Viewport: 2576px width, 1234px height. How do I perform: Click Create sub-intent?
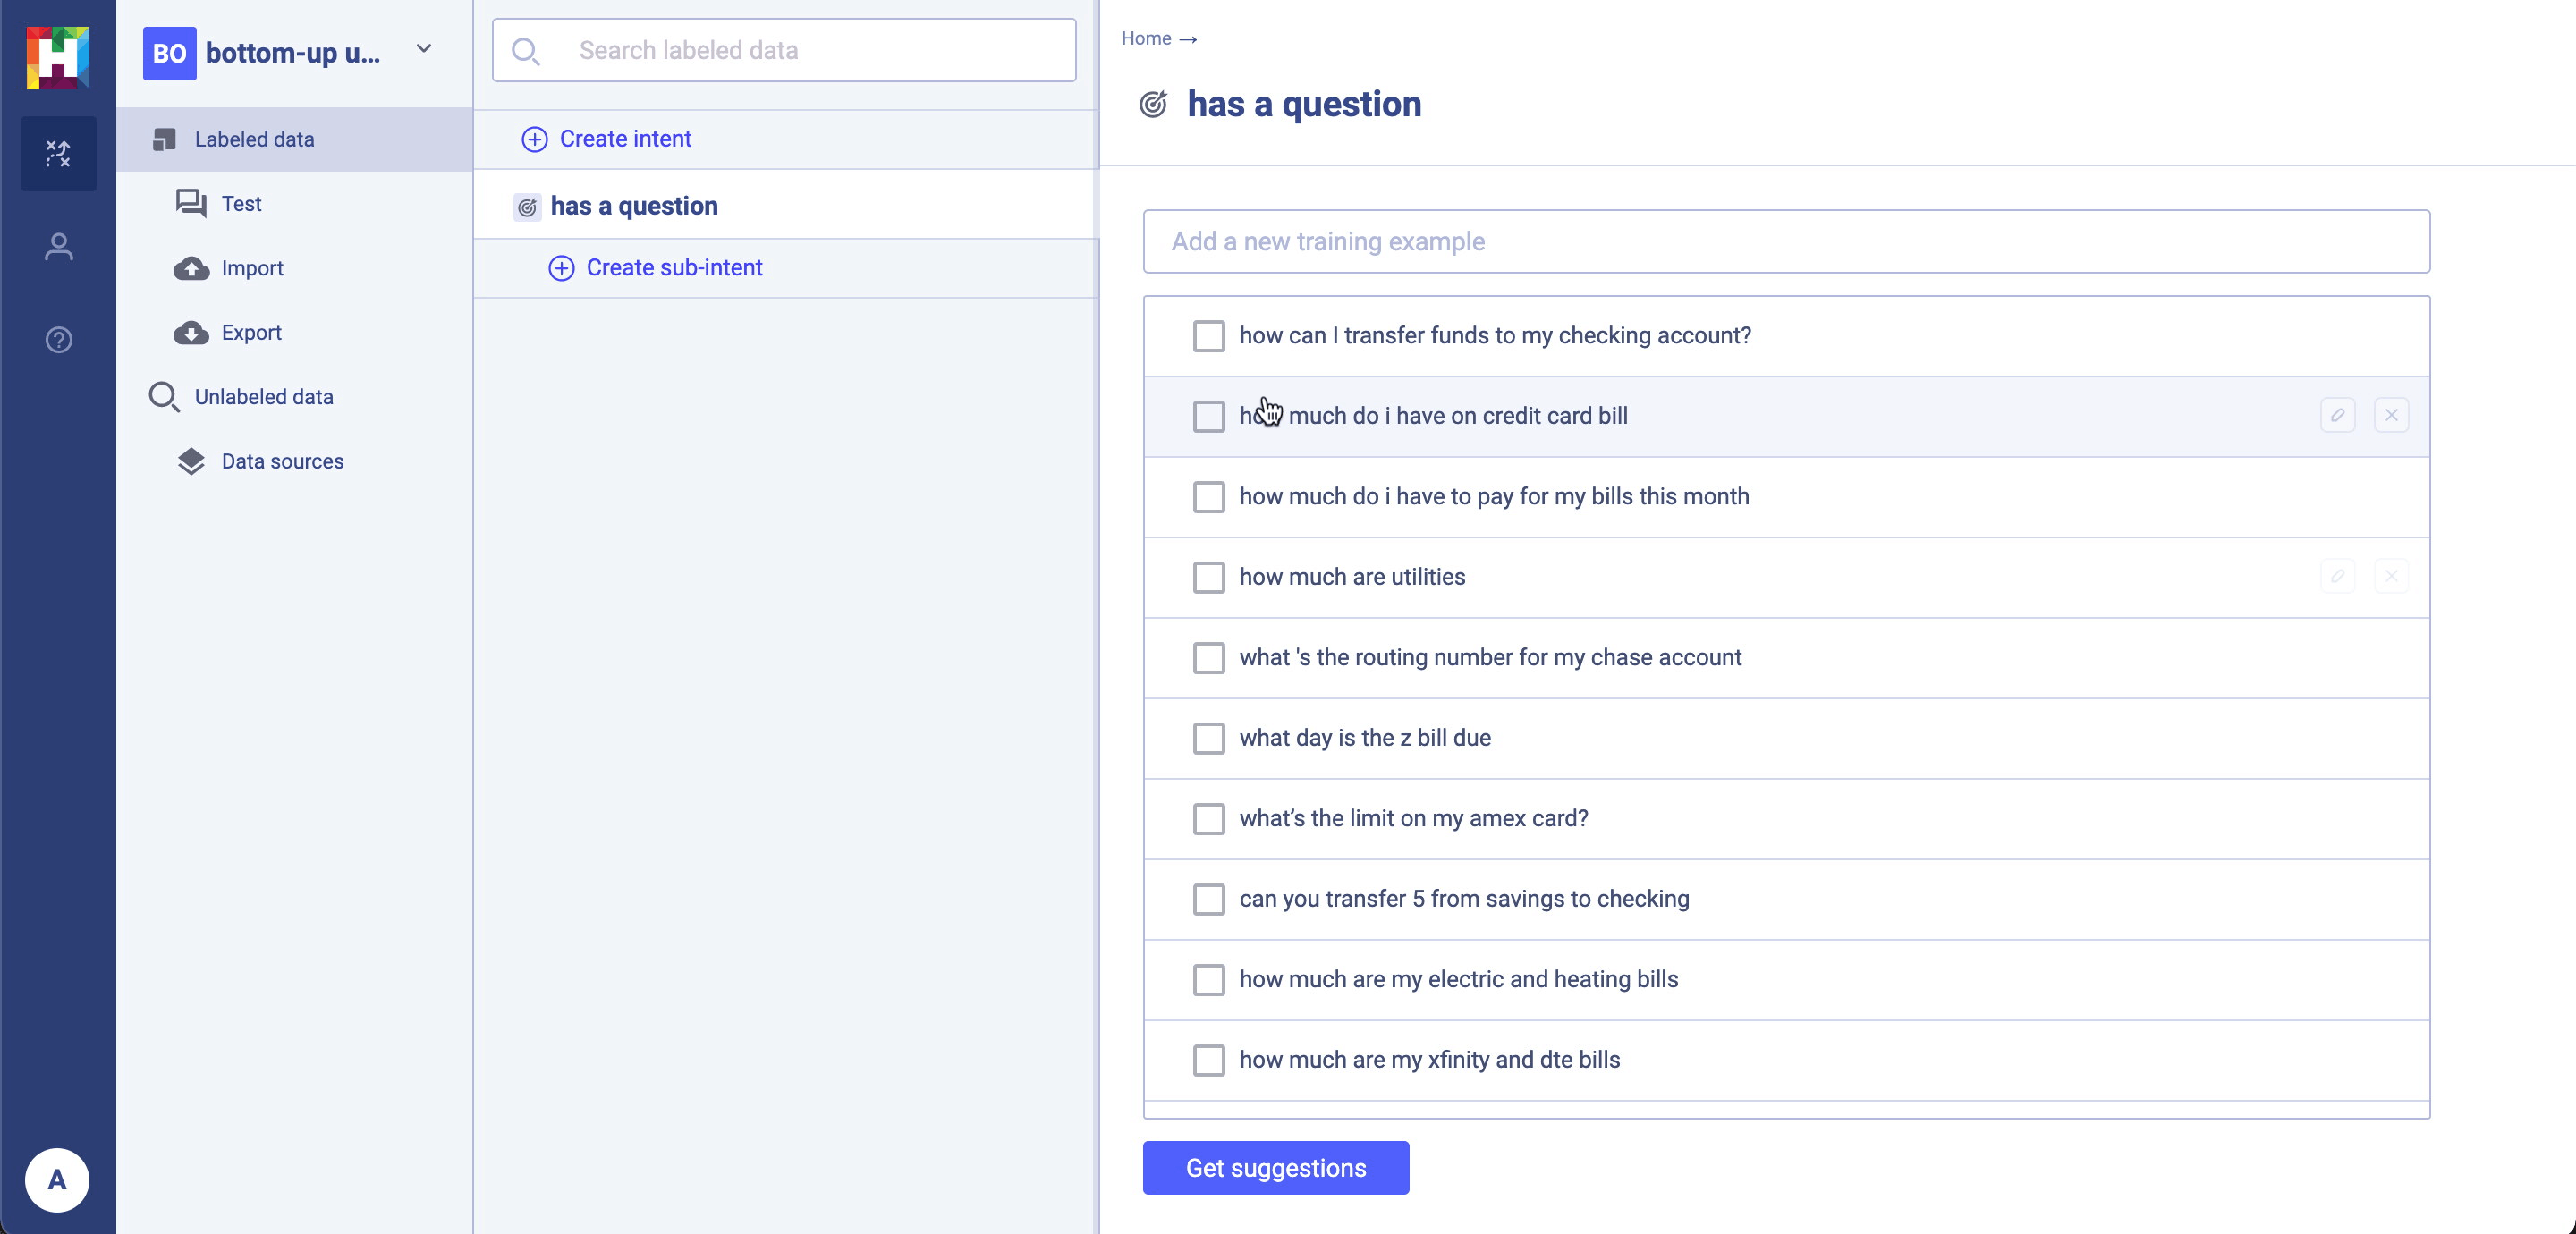(673, 268)
